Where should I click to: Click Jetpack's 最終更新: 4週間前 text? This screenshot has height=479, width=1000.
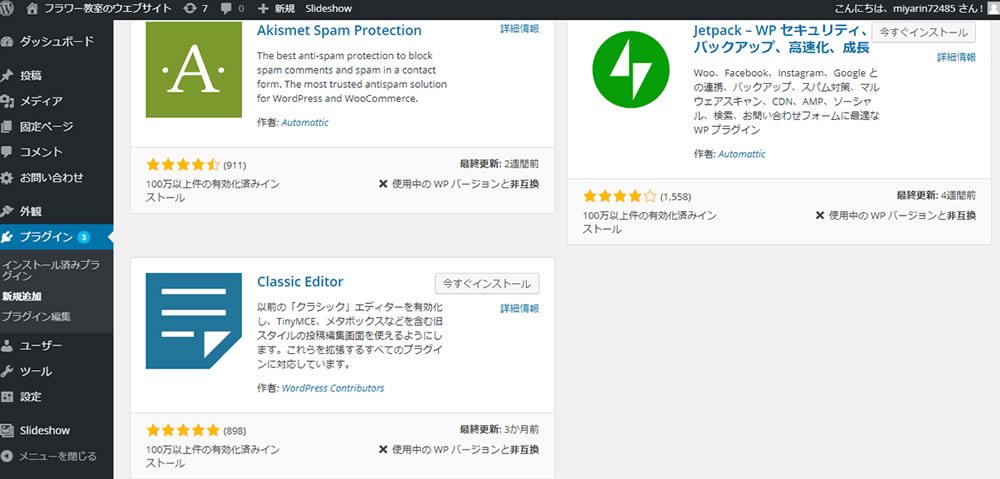tap(936, 195)
